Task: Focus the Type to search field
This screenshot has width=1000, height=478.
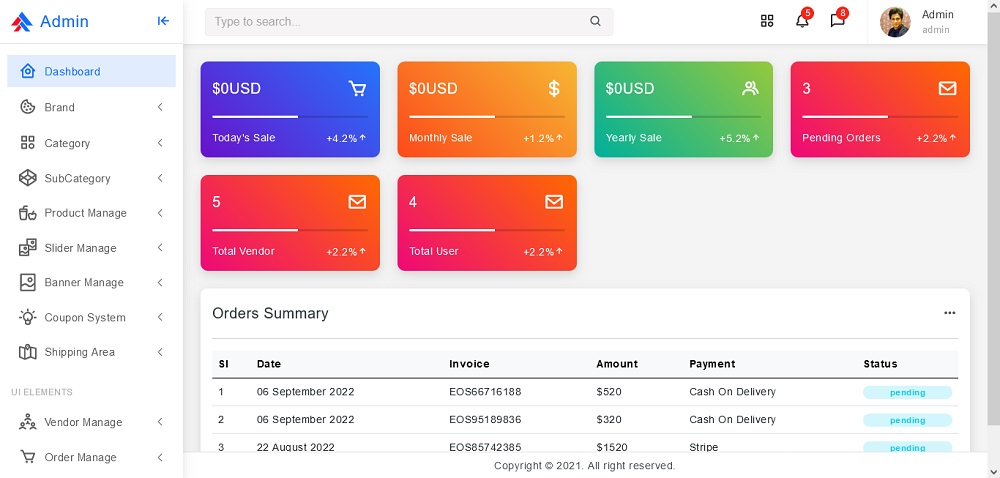Action: pos(395,21)
